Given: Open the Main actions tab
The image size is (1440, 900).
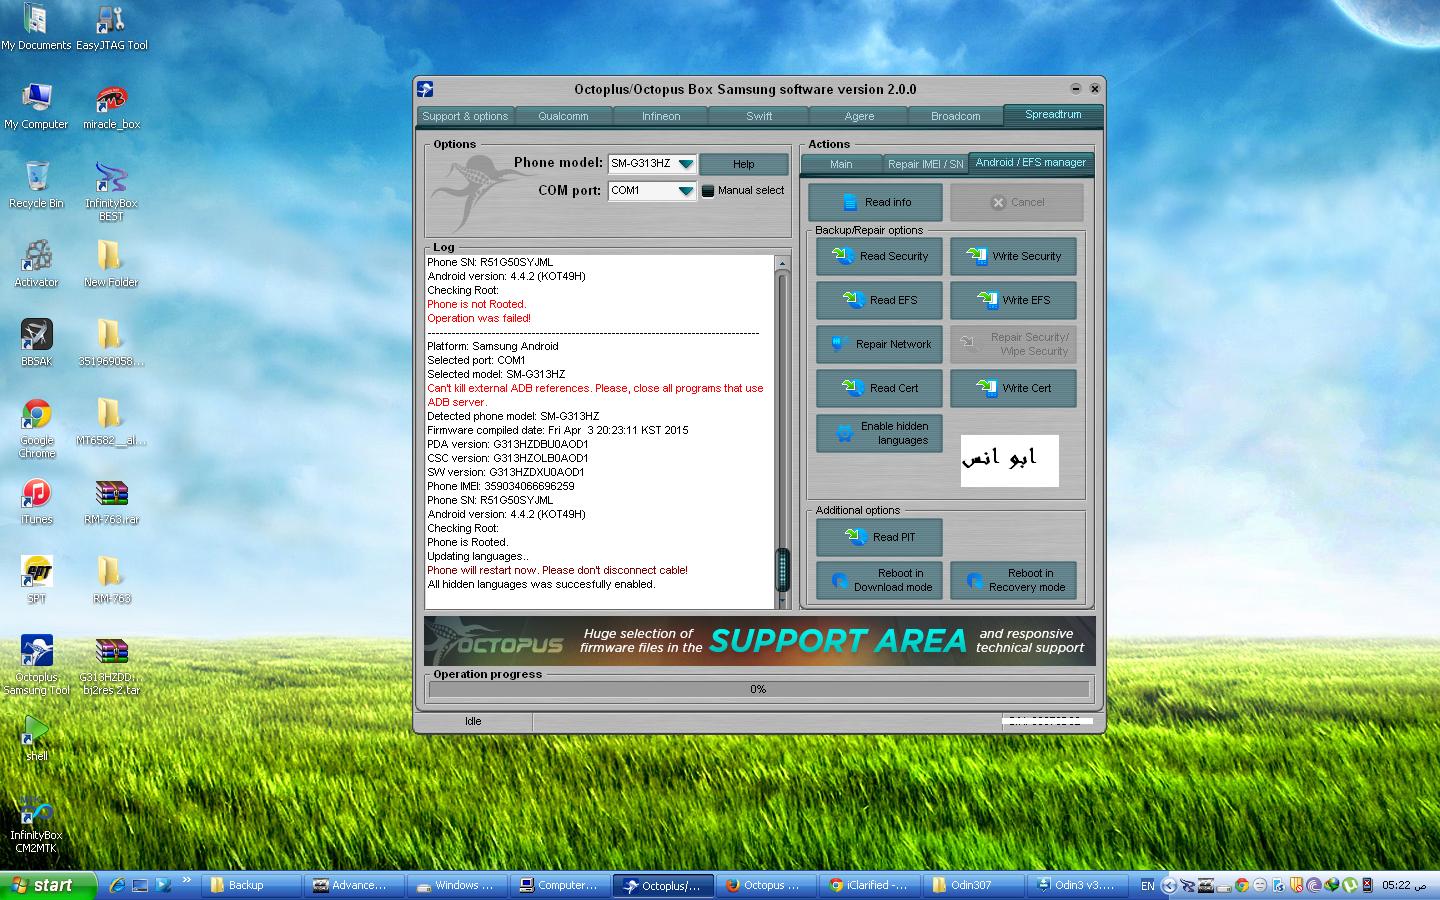Looking at the screenshot, I should (x=841, y=164).
